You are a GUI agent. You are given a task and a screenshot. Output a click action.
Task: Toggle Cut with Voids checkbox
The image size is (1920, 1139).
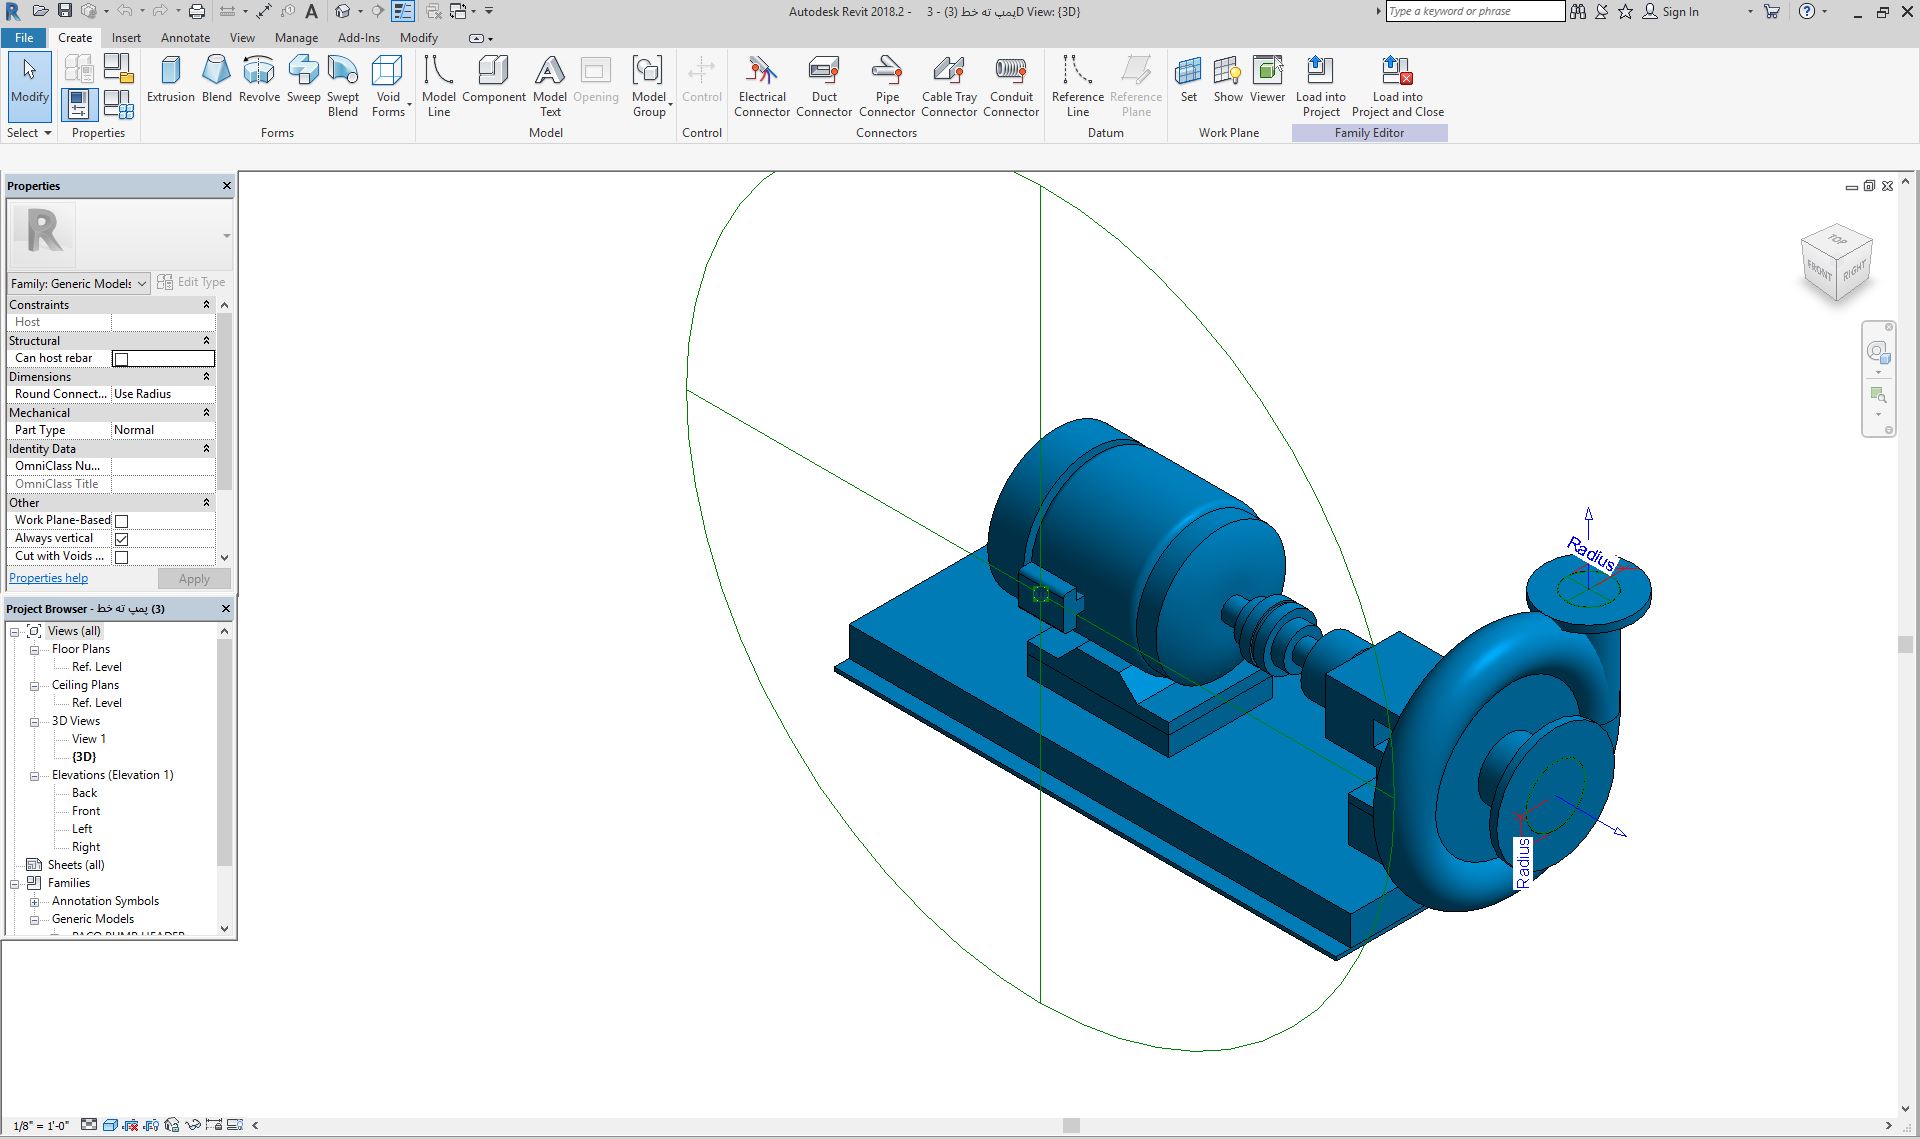(x=121, y=557)
